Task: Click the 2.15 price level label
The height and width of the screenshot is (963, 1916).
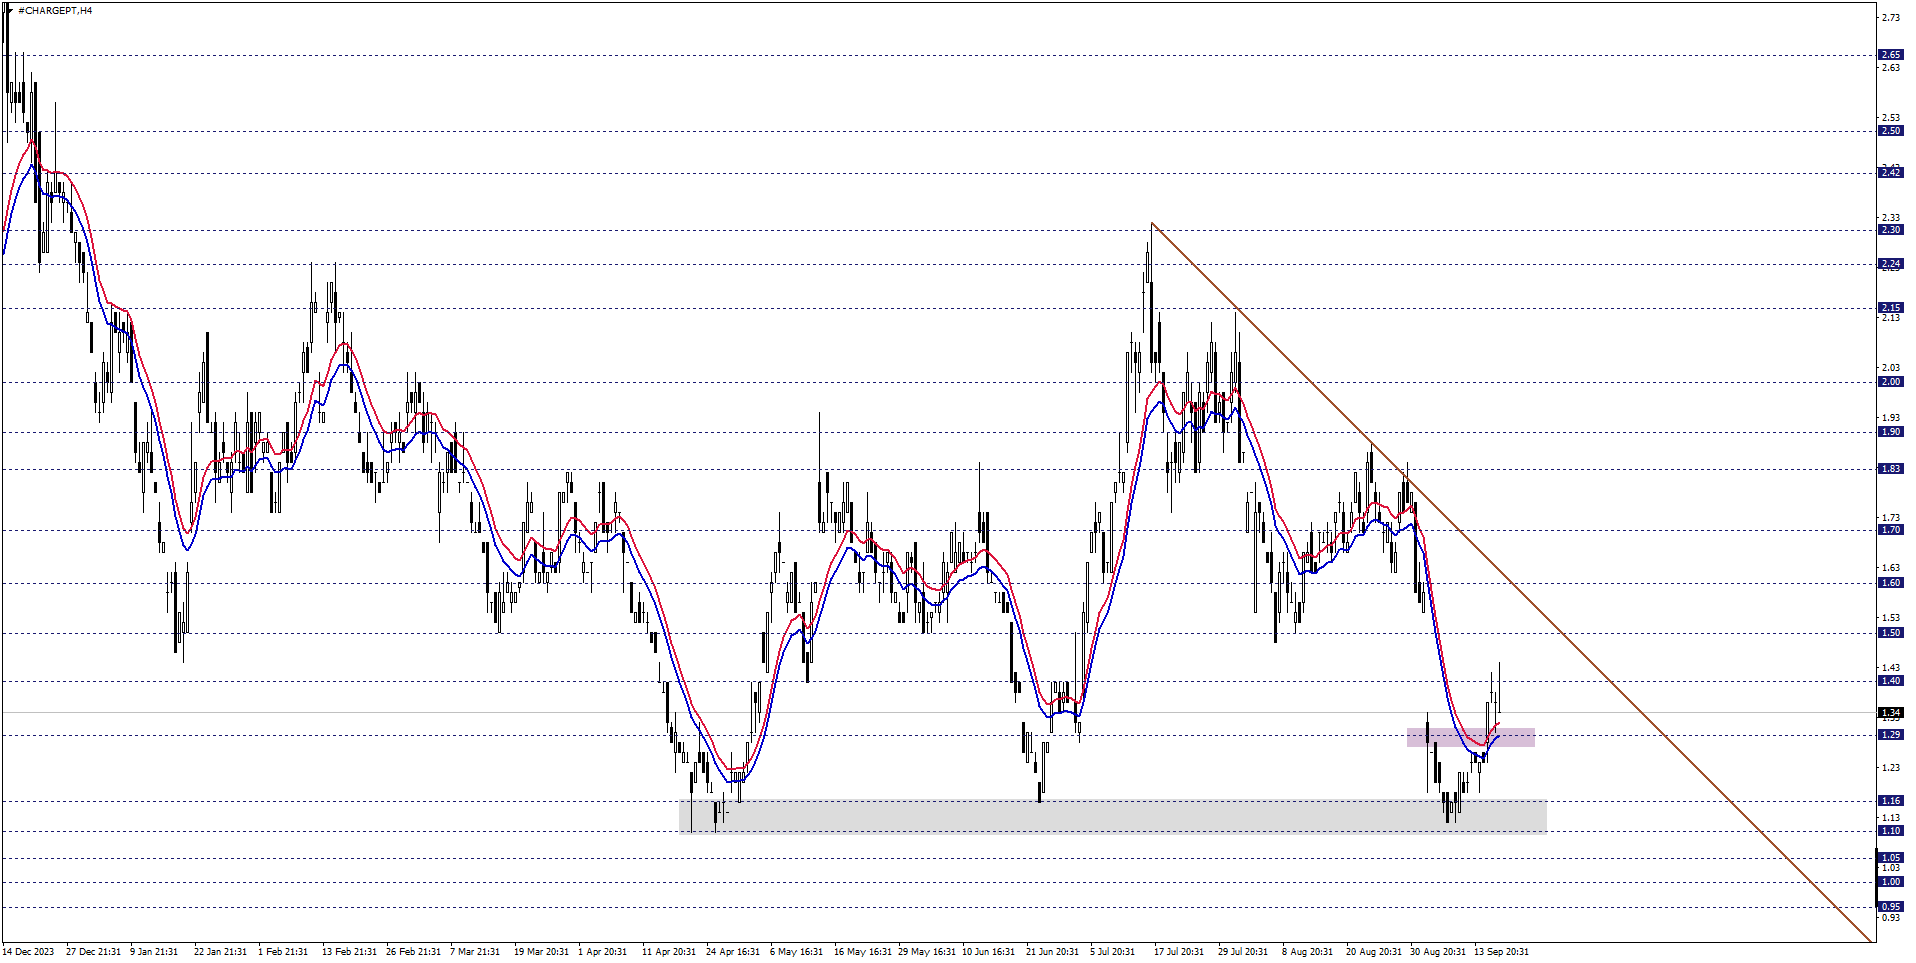Action: coord(1891,308)
